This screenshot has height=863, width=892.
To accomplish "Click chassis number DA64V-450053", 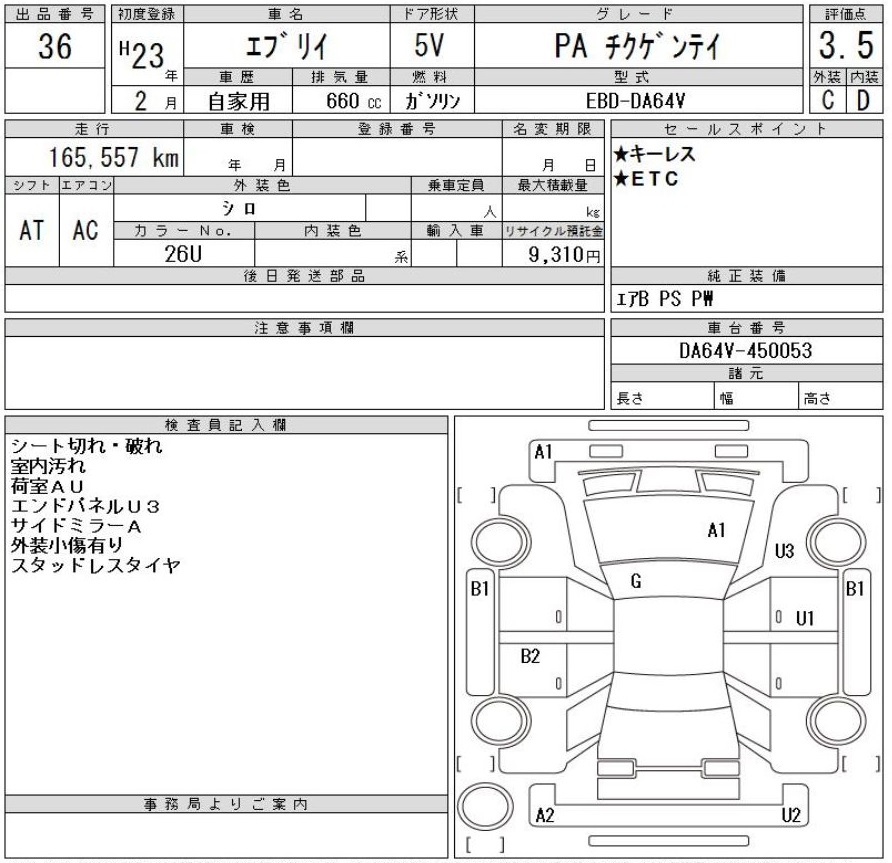I will click(x=745, y=351).
